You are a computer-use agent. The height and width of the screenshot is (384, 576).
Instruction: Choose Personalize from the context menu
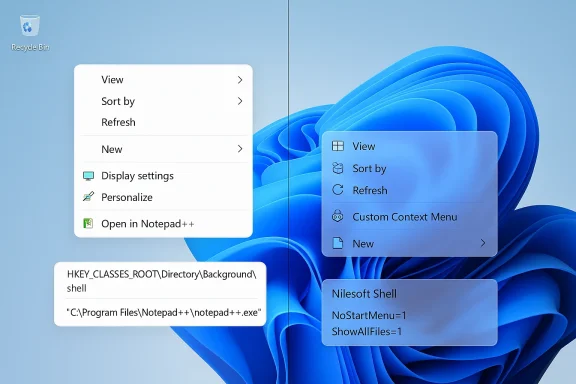pyautogui.click(x=163, y=197)
